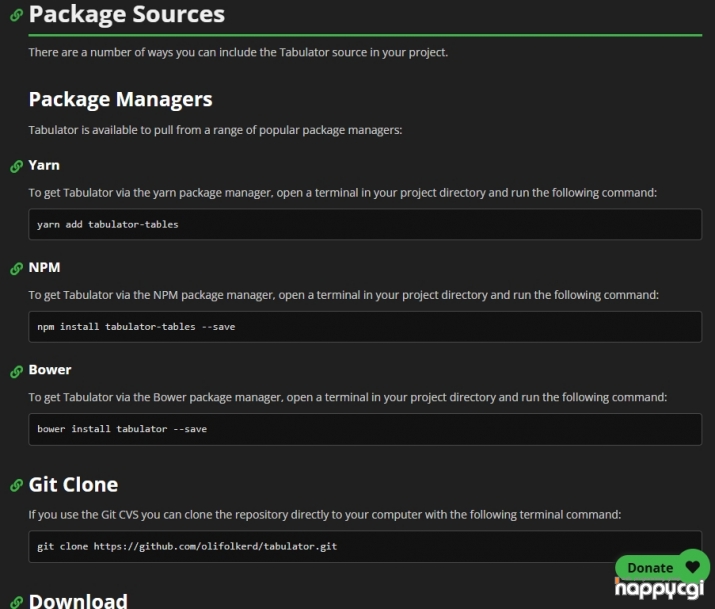Click the anchor link icon next to Bower

pos(16,371)
